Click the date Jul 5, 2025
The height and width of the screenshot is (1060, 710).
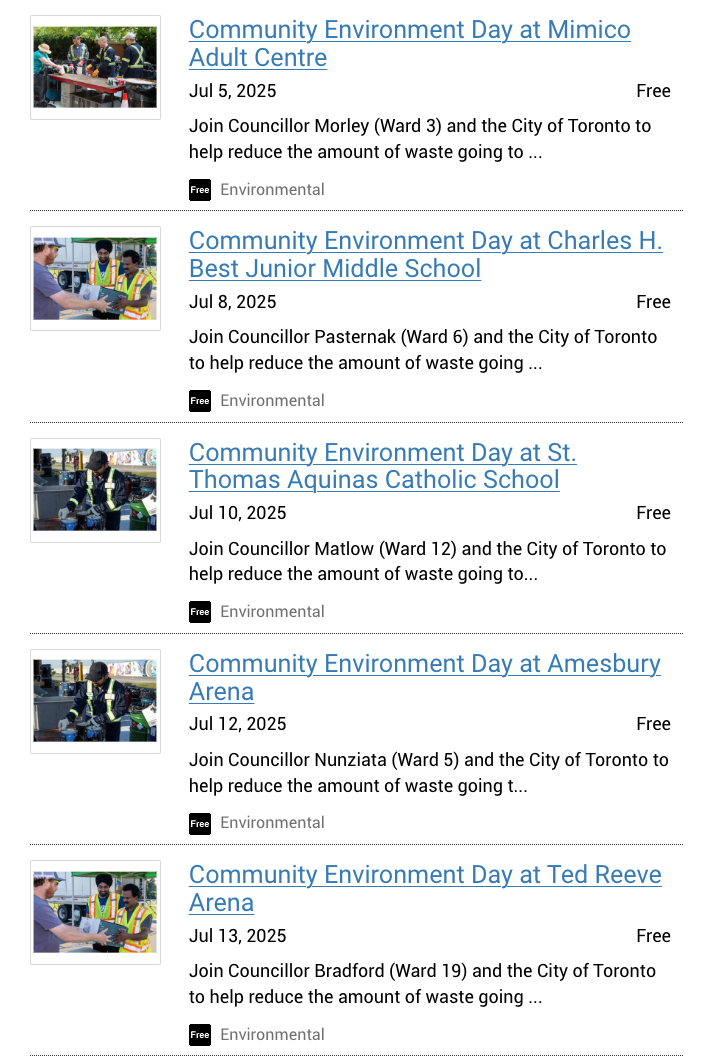(233, 91)
